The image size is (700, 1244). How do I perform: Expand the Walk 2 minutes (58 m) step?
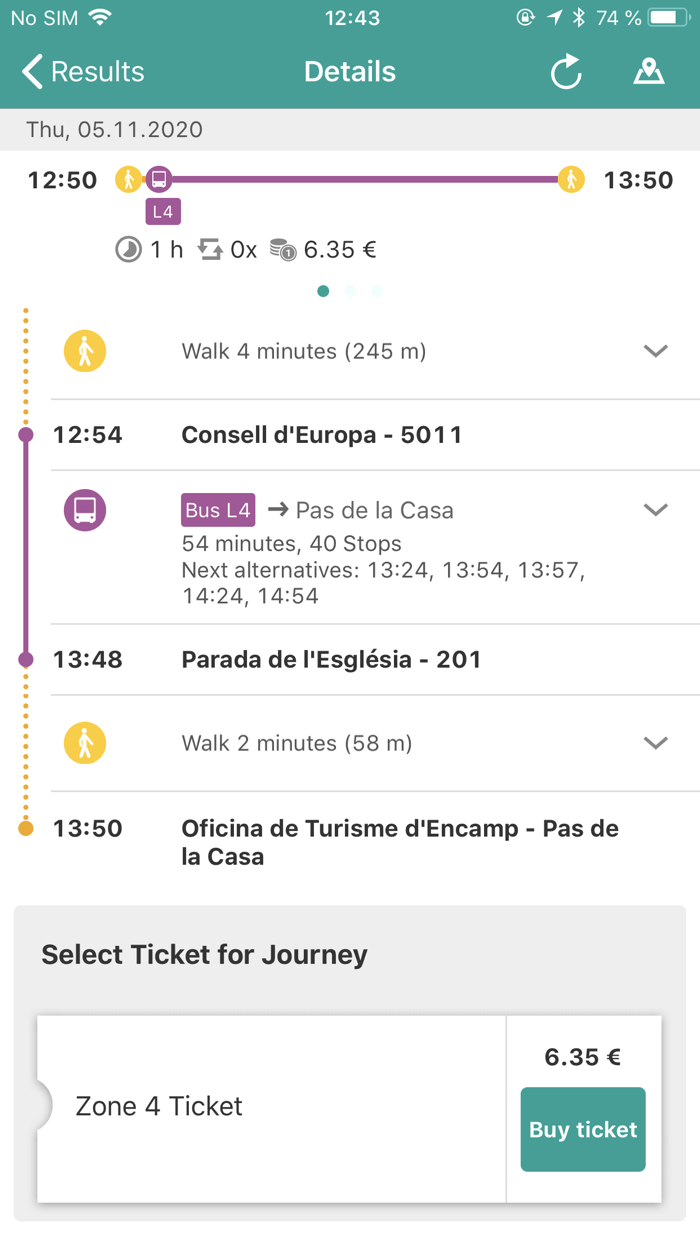pos(655,743)
